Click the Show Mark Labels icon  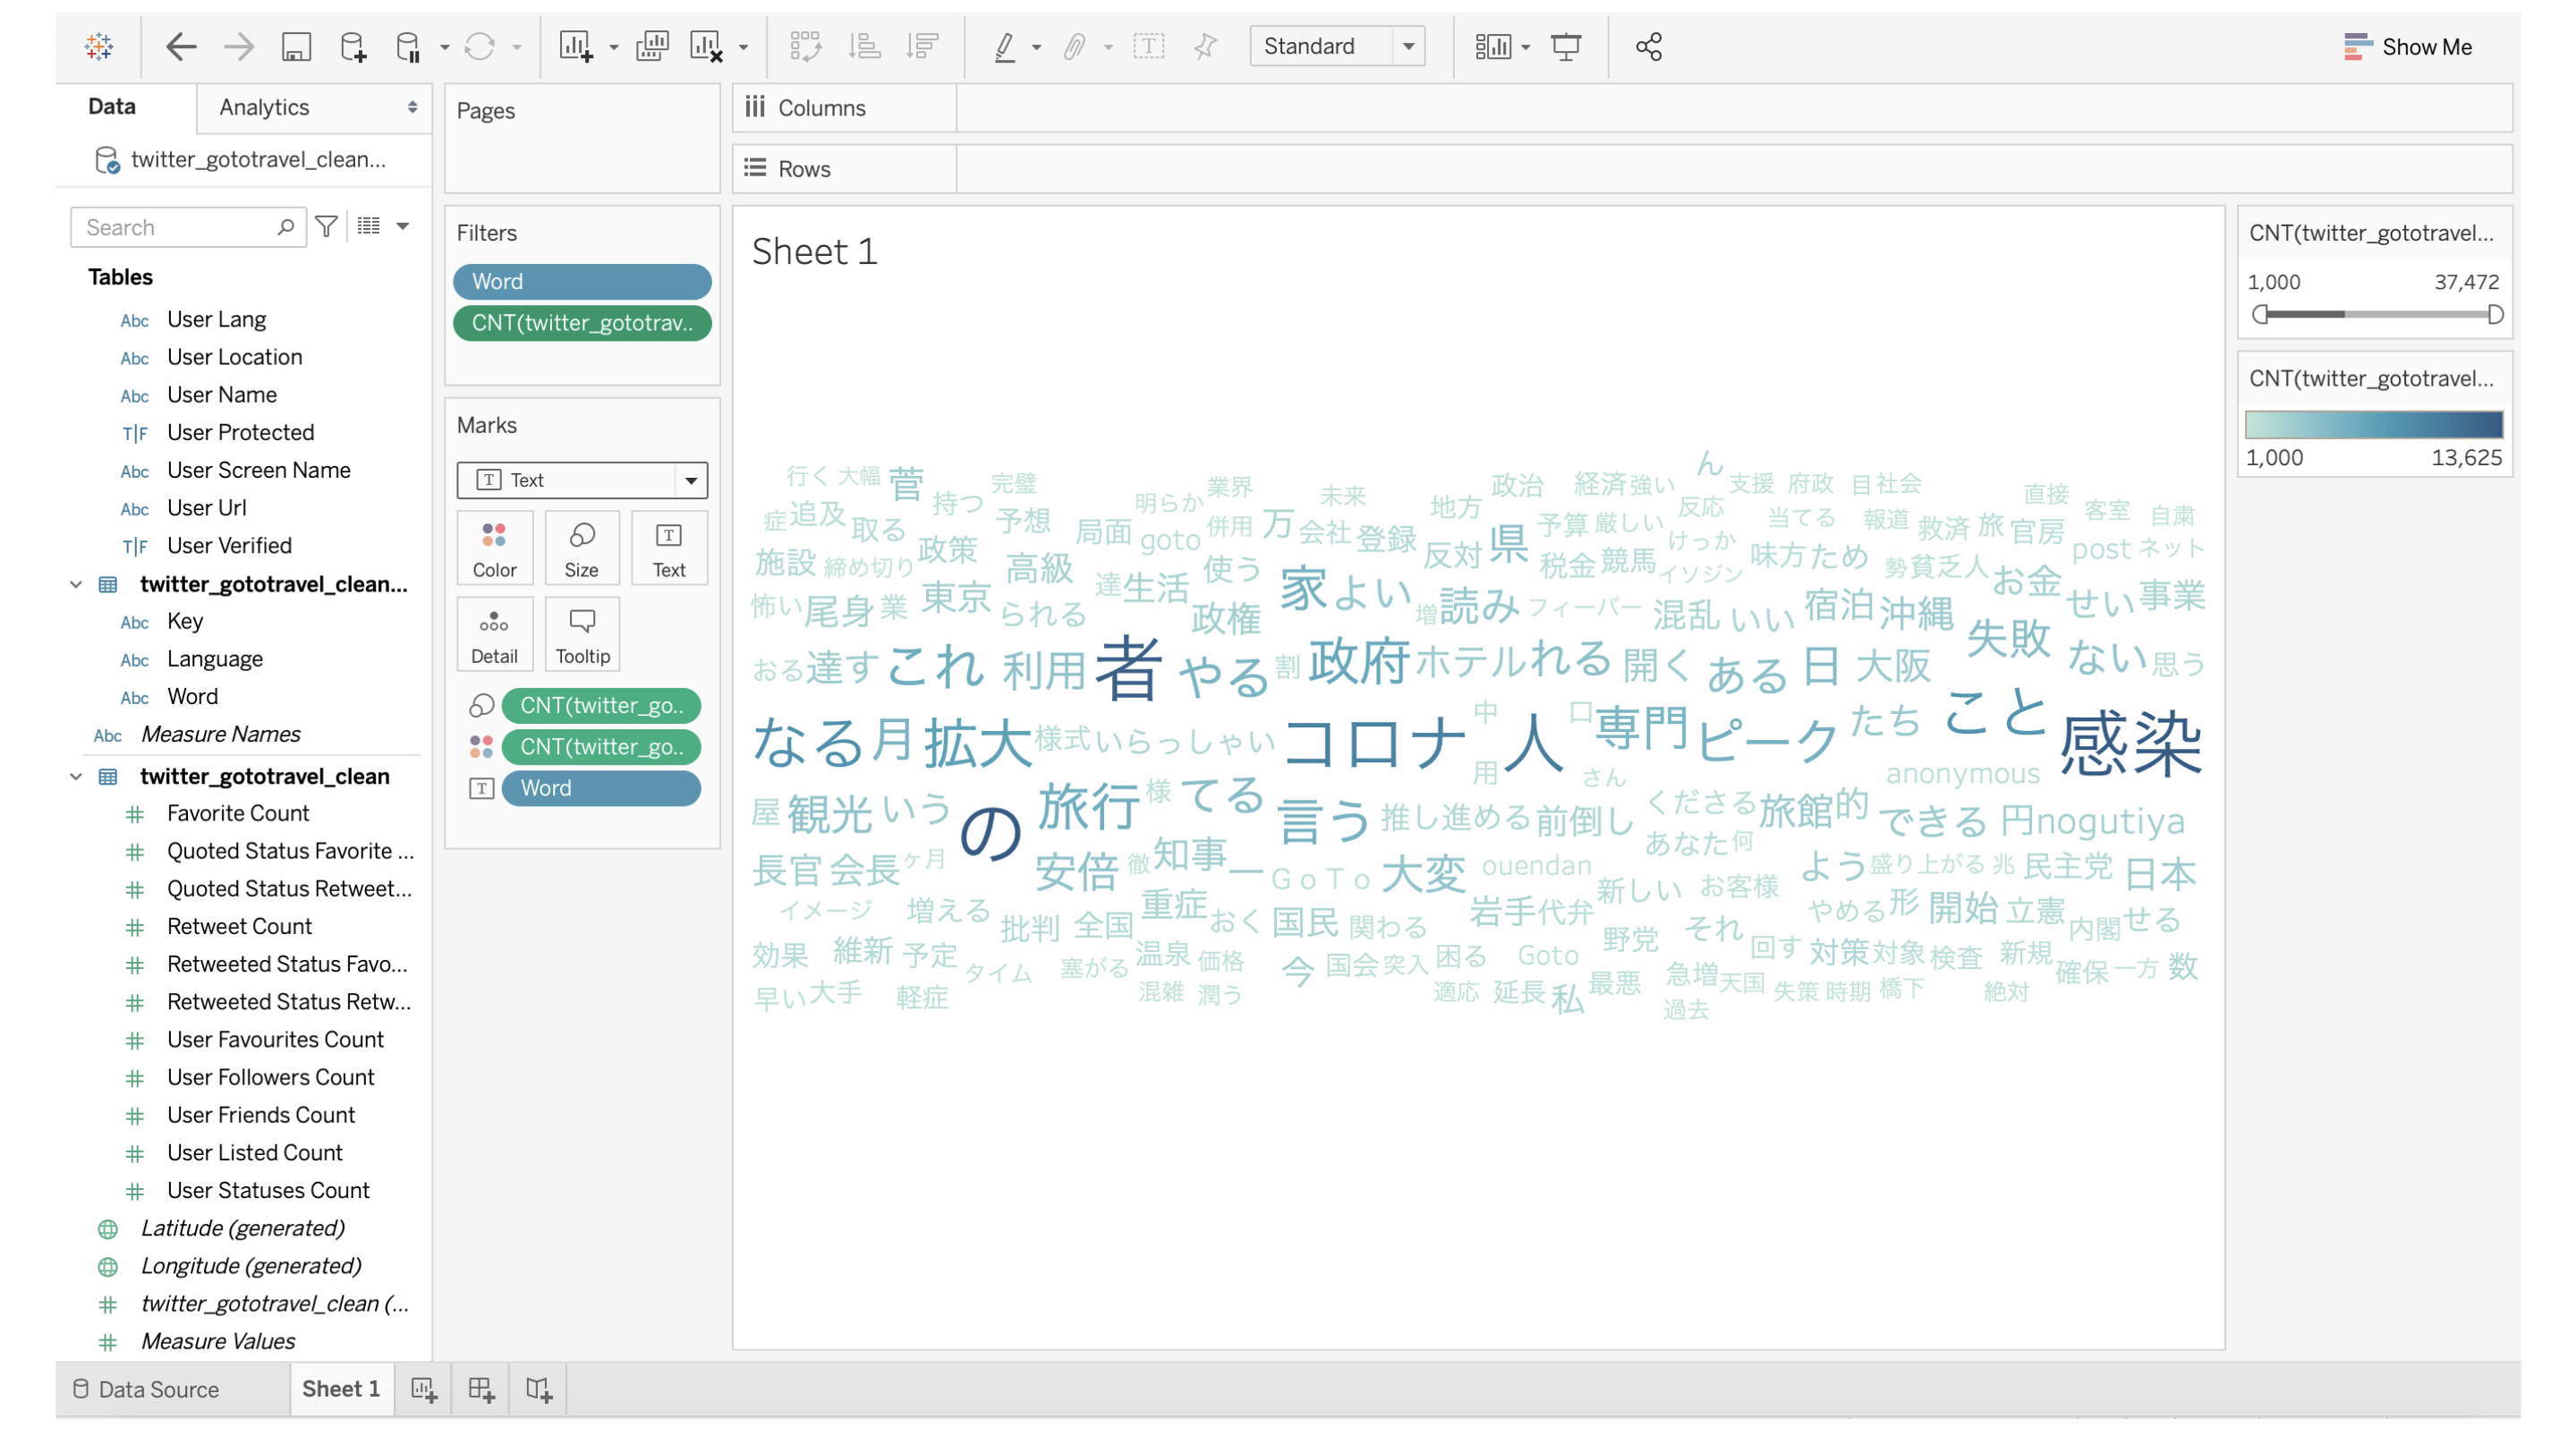click(1149, 46)
